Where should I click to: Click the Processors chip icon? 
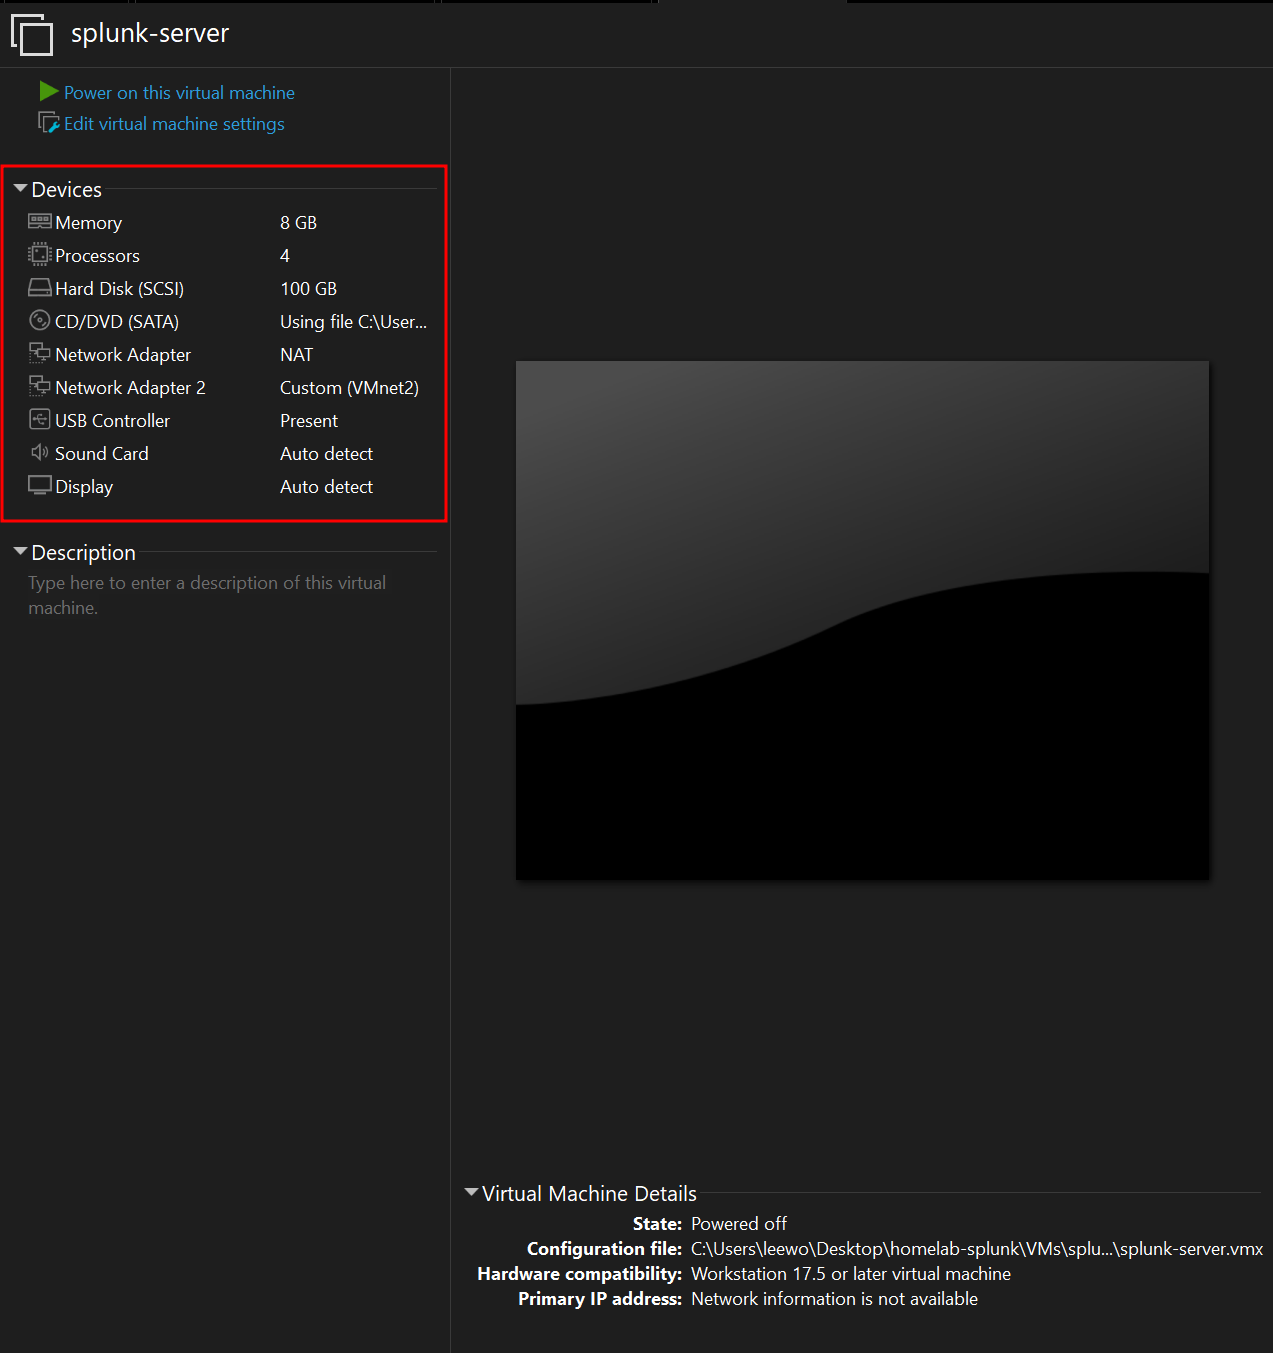[x=40, y=255]
